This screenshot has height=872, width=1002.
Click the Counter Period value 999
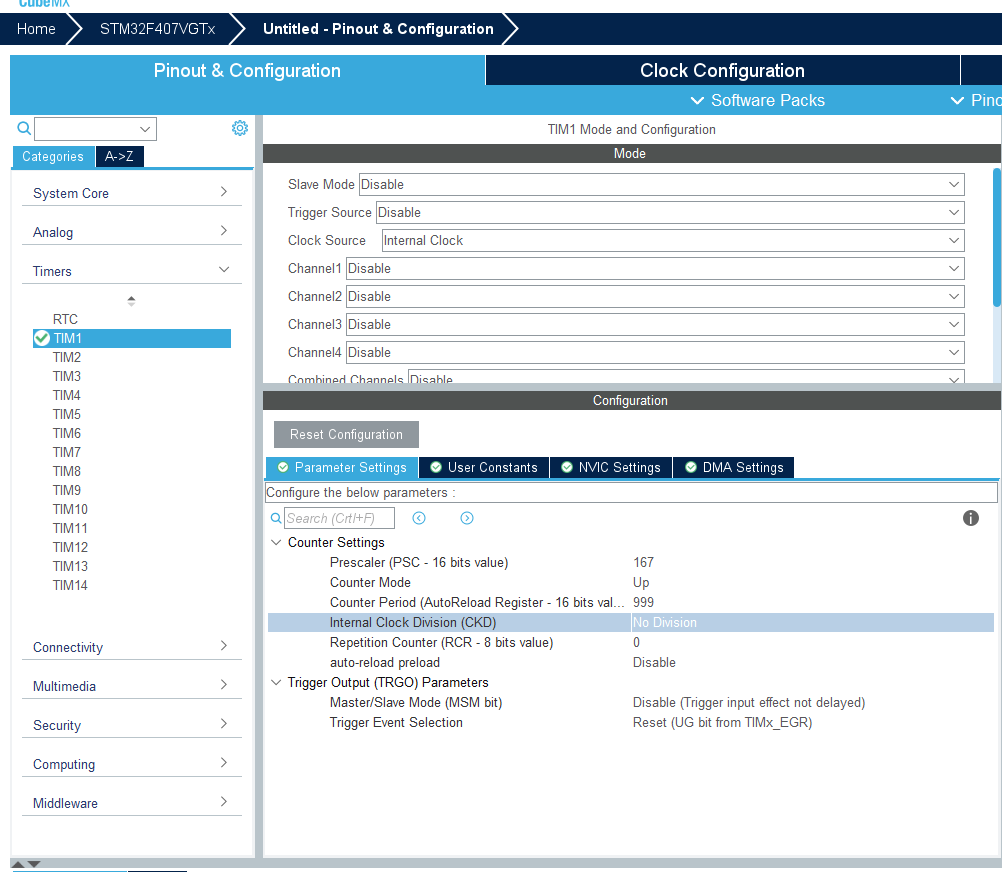click(644, 602)
